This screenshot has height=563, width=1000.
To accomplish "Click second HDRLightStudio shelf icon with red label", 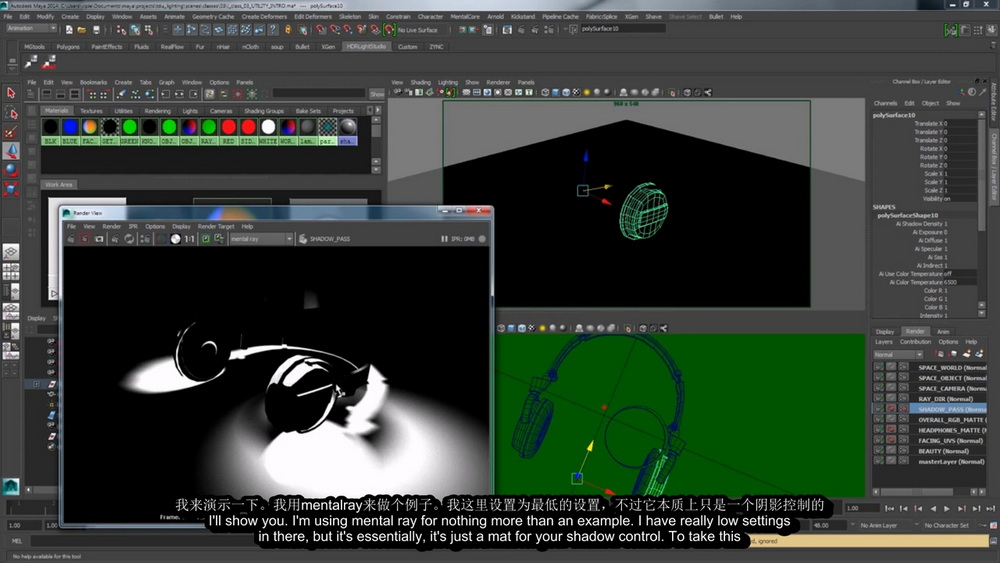I will click(x=49, y=62).
